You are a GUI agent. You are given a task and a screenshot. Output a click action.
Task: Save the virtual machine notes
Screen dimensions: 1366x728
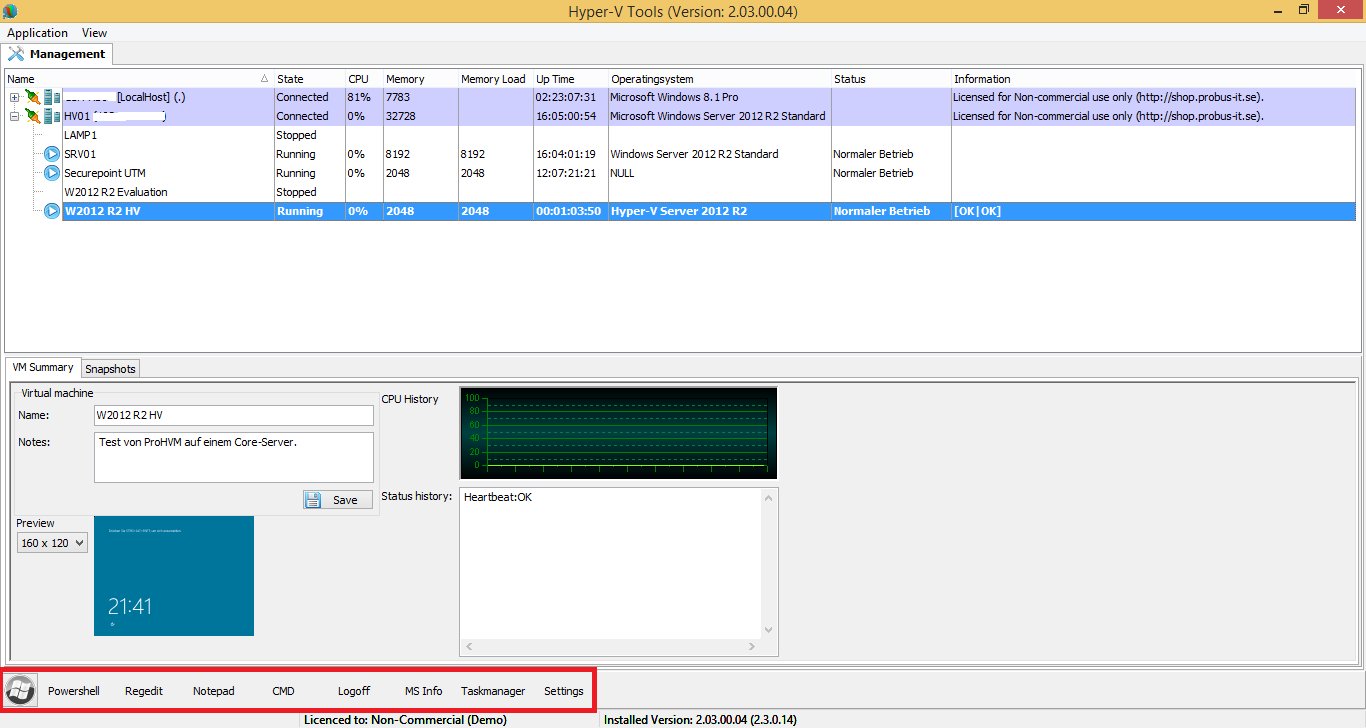coord(337,500)
